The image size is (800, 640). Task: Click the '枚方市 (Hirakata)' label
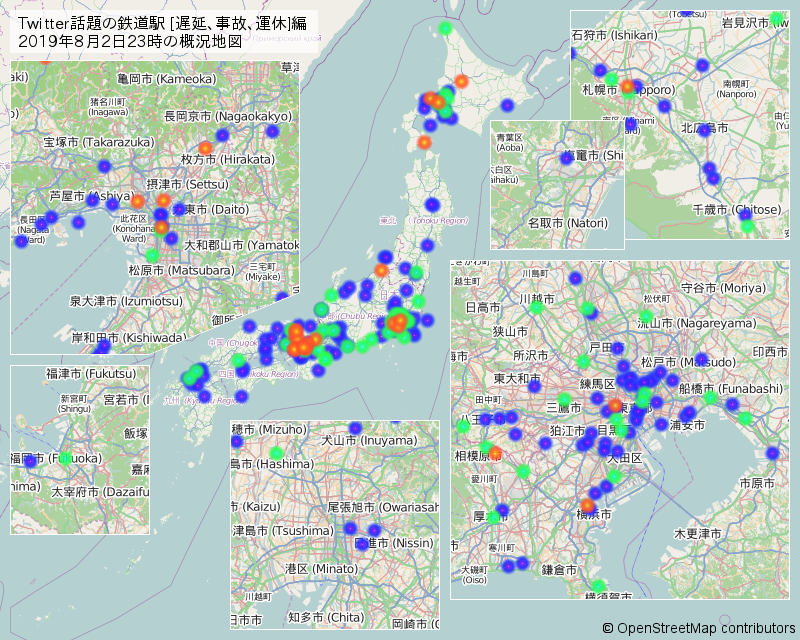tap(228, 159)
